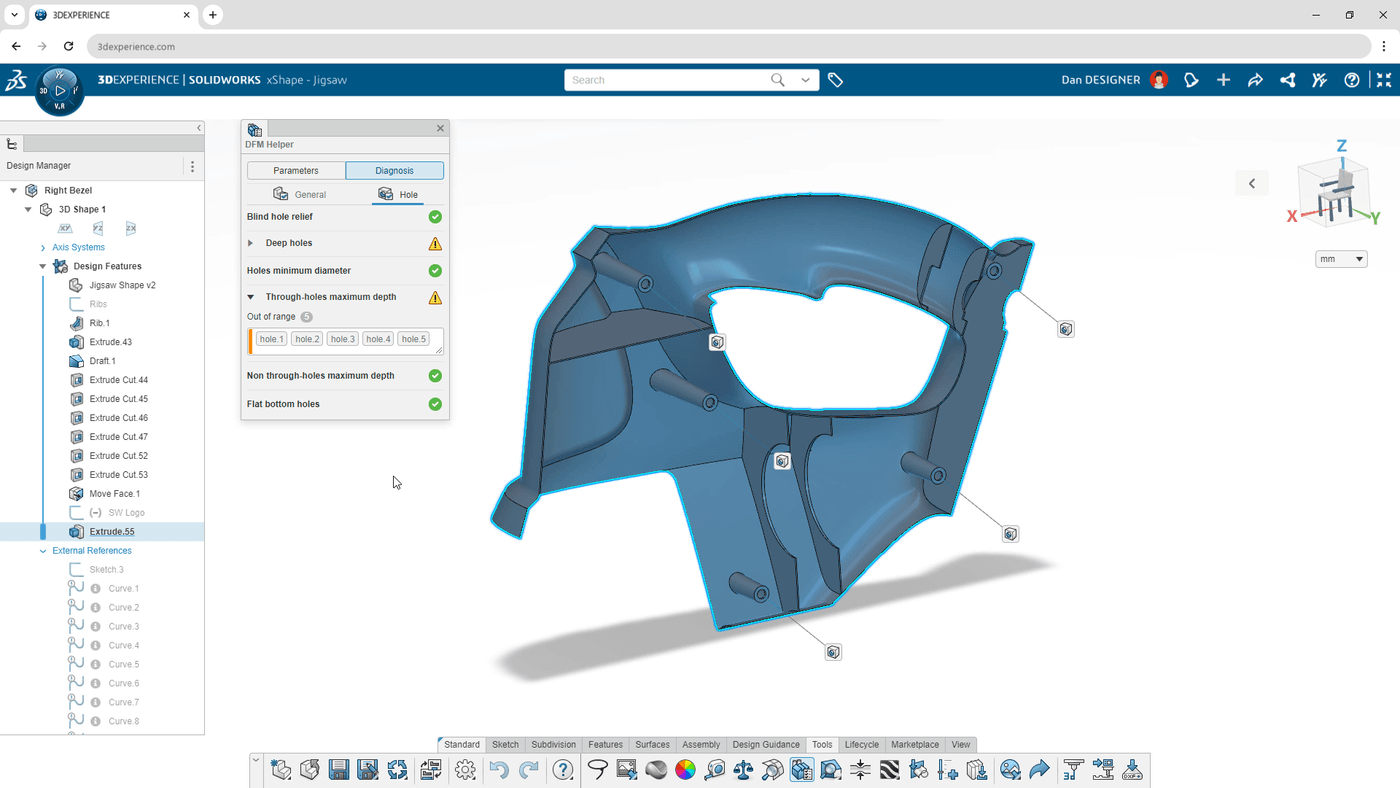Screen dimensions: 1400x788
Task: Collapse the Through-holes maximum depth section
Action: coord(249,296)
